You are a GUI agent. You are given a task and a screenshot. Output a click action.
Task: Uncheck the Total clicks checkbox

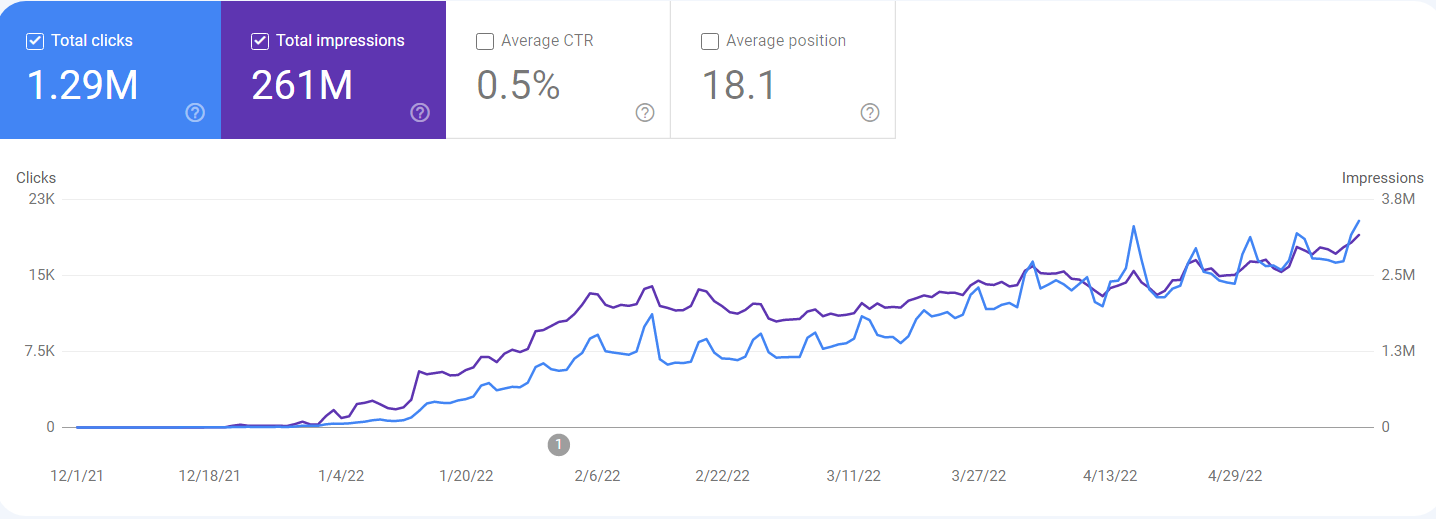point(35,41)
